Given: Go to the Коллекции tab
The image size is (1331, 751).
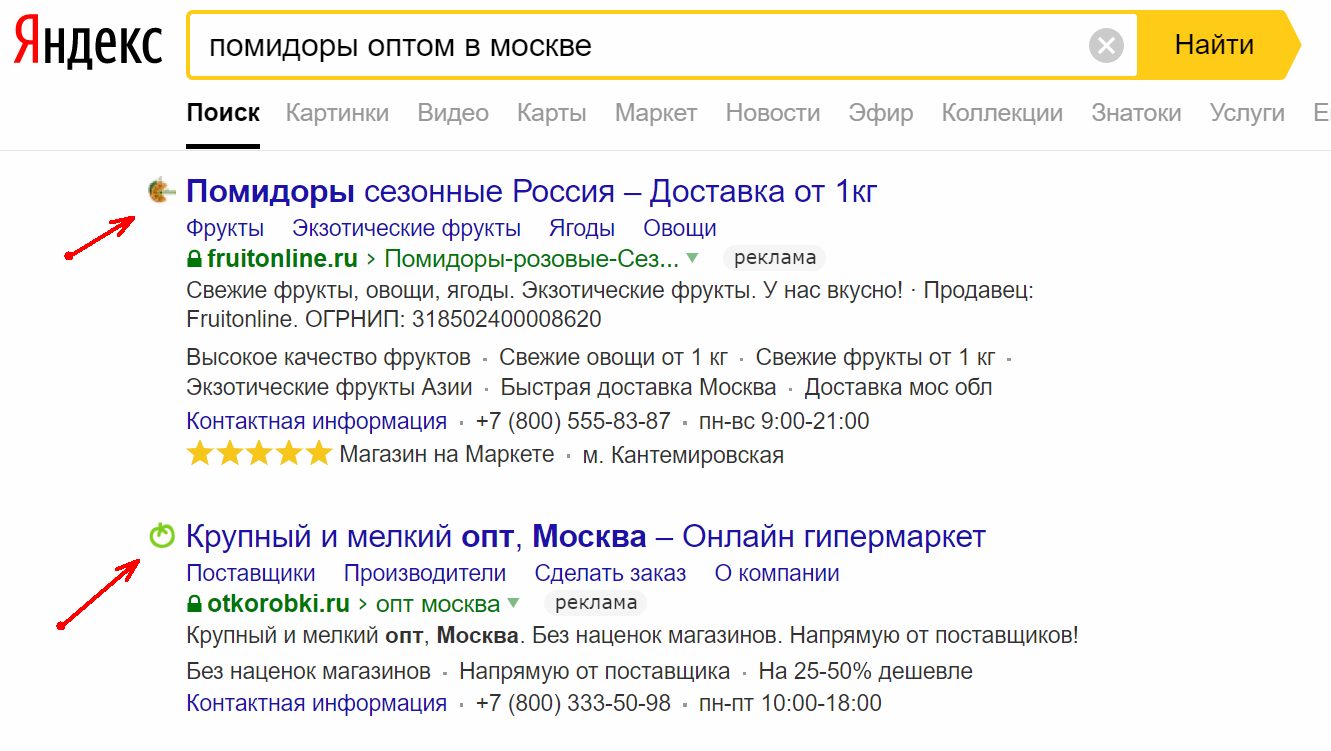Looking at the screenshot, I should (x=1002, y=113).
